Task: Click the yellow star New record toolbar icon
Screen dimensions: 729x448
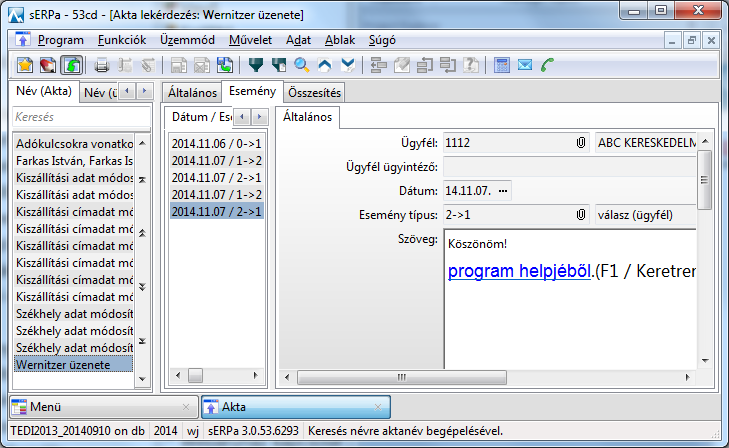Action: pyautogui.click(x=25, y=65)
